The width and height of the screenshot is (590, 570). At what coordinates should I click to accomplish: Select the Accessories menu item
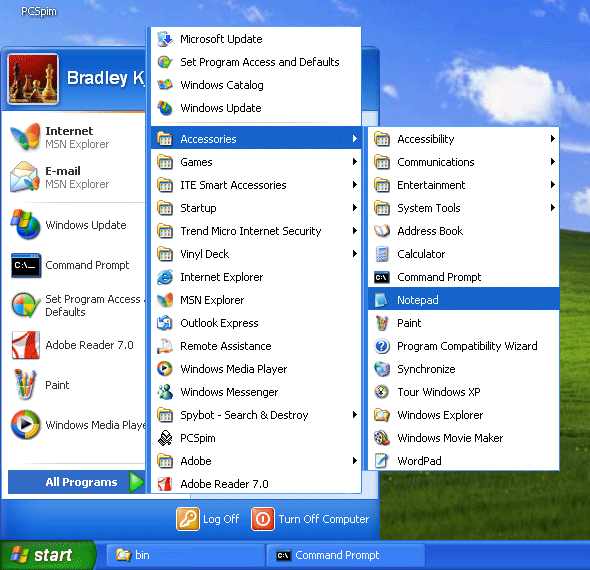(256, 139)
